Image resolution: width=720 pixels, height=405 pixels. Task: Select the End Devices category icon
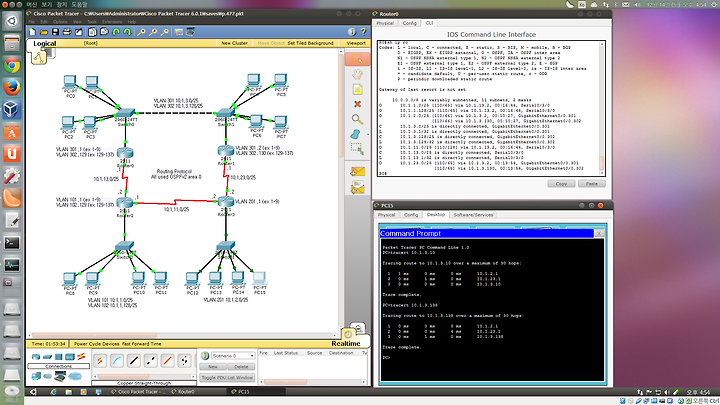36,377
